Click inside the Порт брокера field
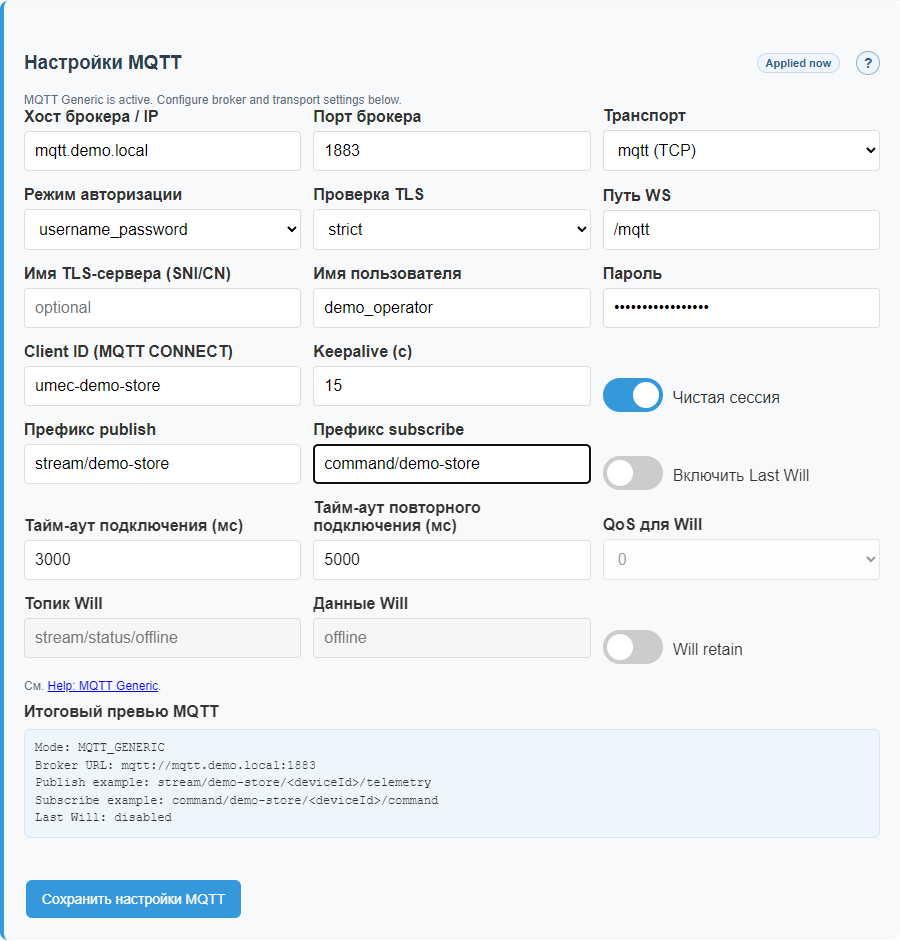Image resolution: width=900 pixels, height=941 pixels. [x=451, y=150]
